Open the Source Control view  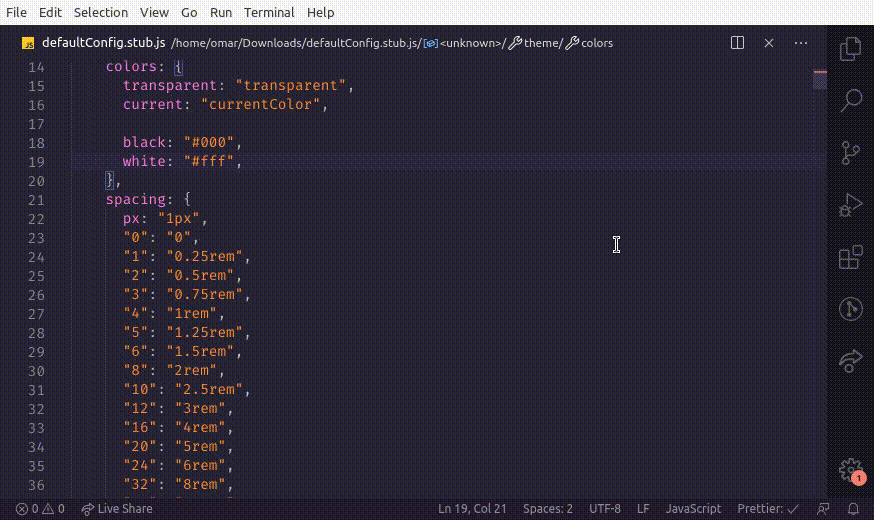(850, 152)
